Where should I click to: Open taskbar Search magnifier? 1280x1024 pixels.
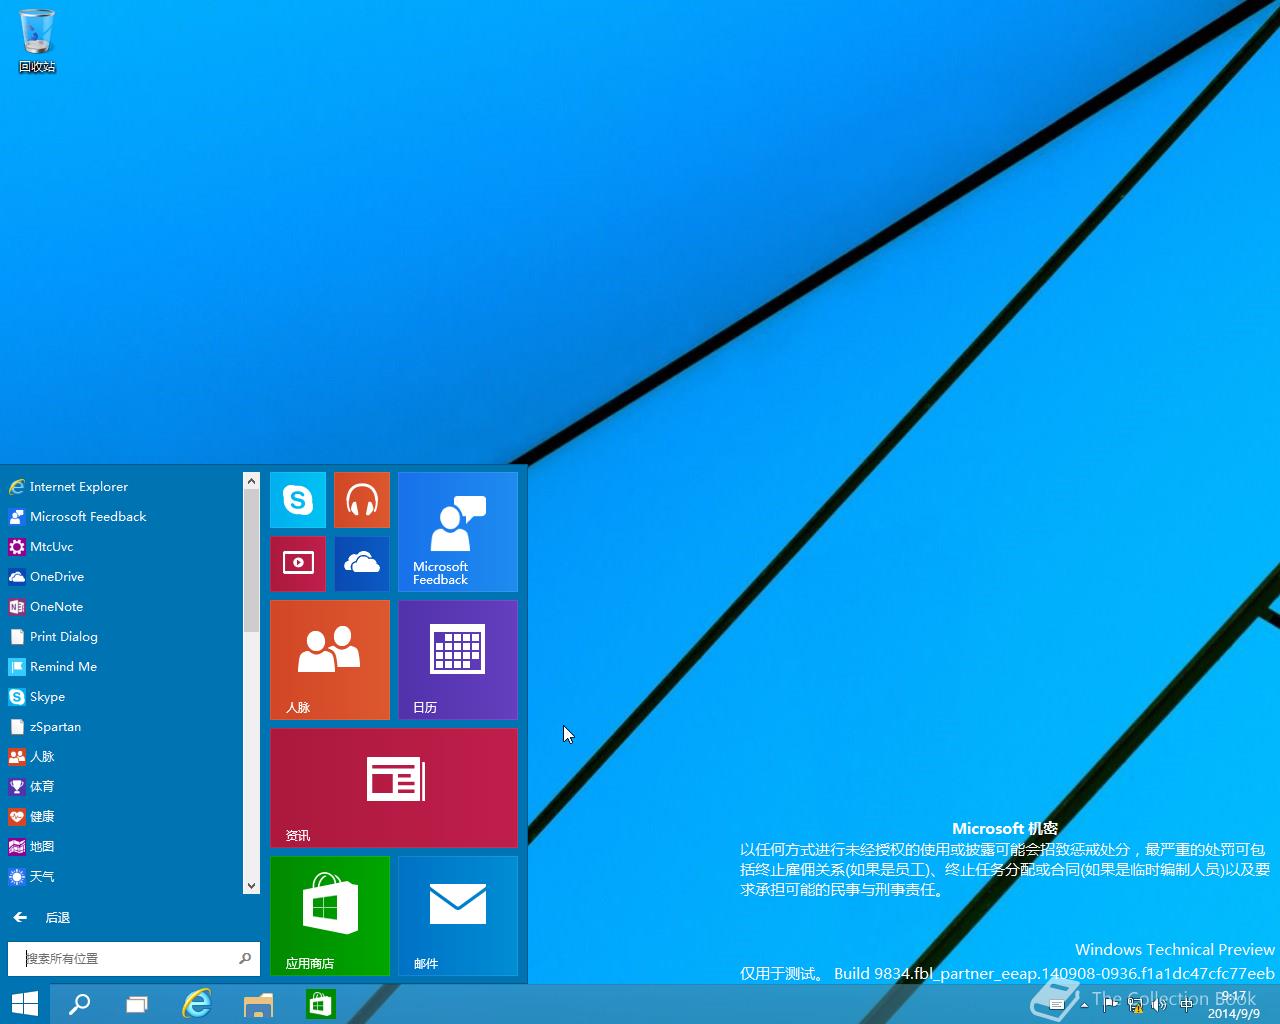pyautogui.click(x=79, y=1004)
